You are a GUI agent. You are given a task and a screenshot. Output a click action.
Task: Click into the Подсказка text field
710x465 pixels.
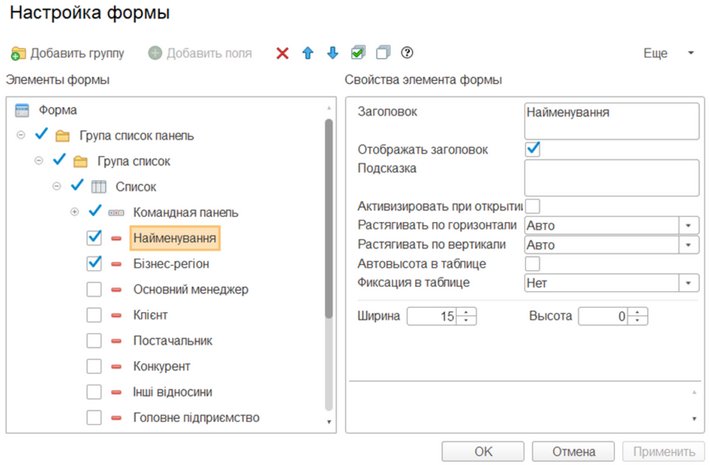click(x=610, y=178)
